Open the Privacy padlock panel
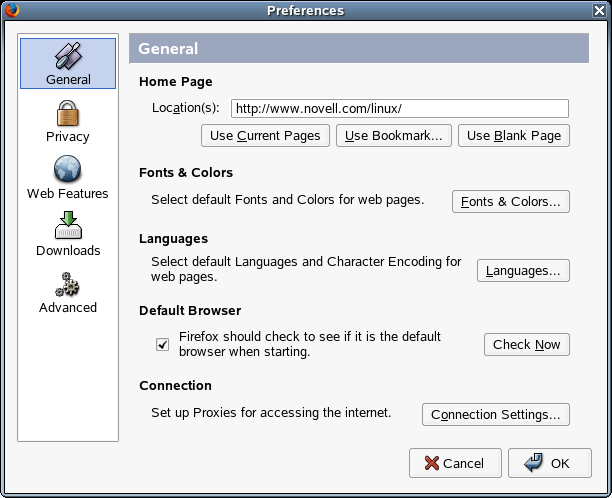This screenshot has width=612, height=498. (x=68, y=120)
